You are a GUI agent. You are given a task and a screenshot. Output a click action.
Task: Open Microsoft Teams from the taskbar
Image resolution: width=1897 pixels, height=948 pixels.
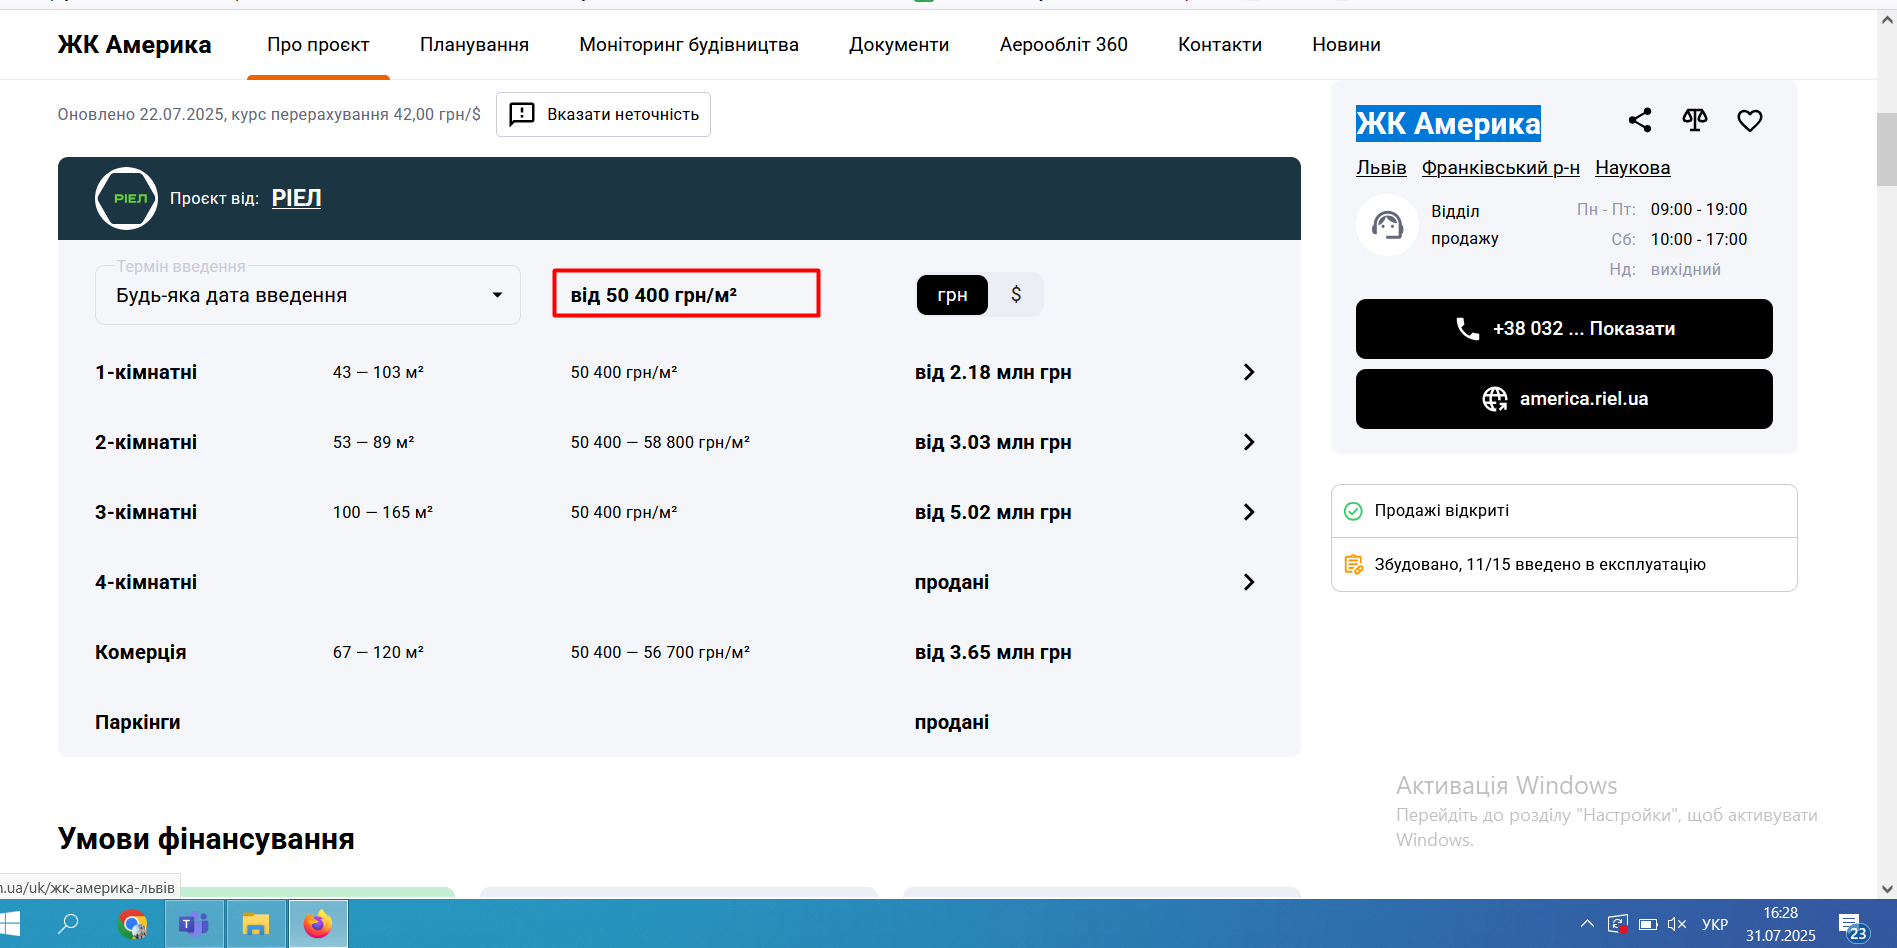click(x=194, y=924)
